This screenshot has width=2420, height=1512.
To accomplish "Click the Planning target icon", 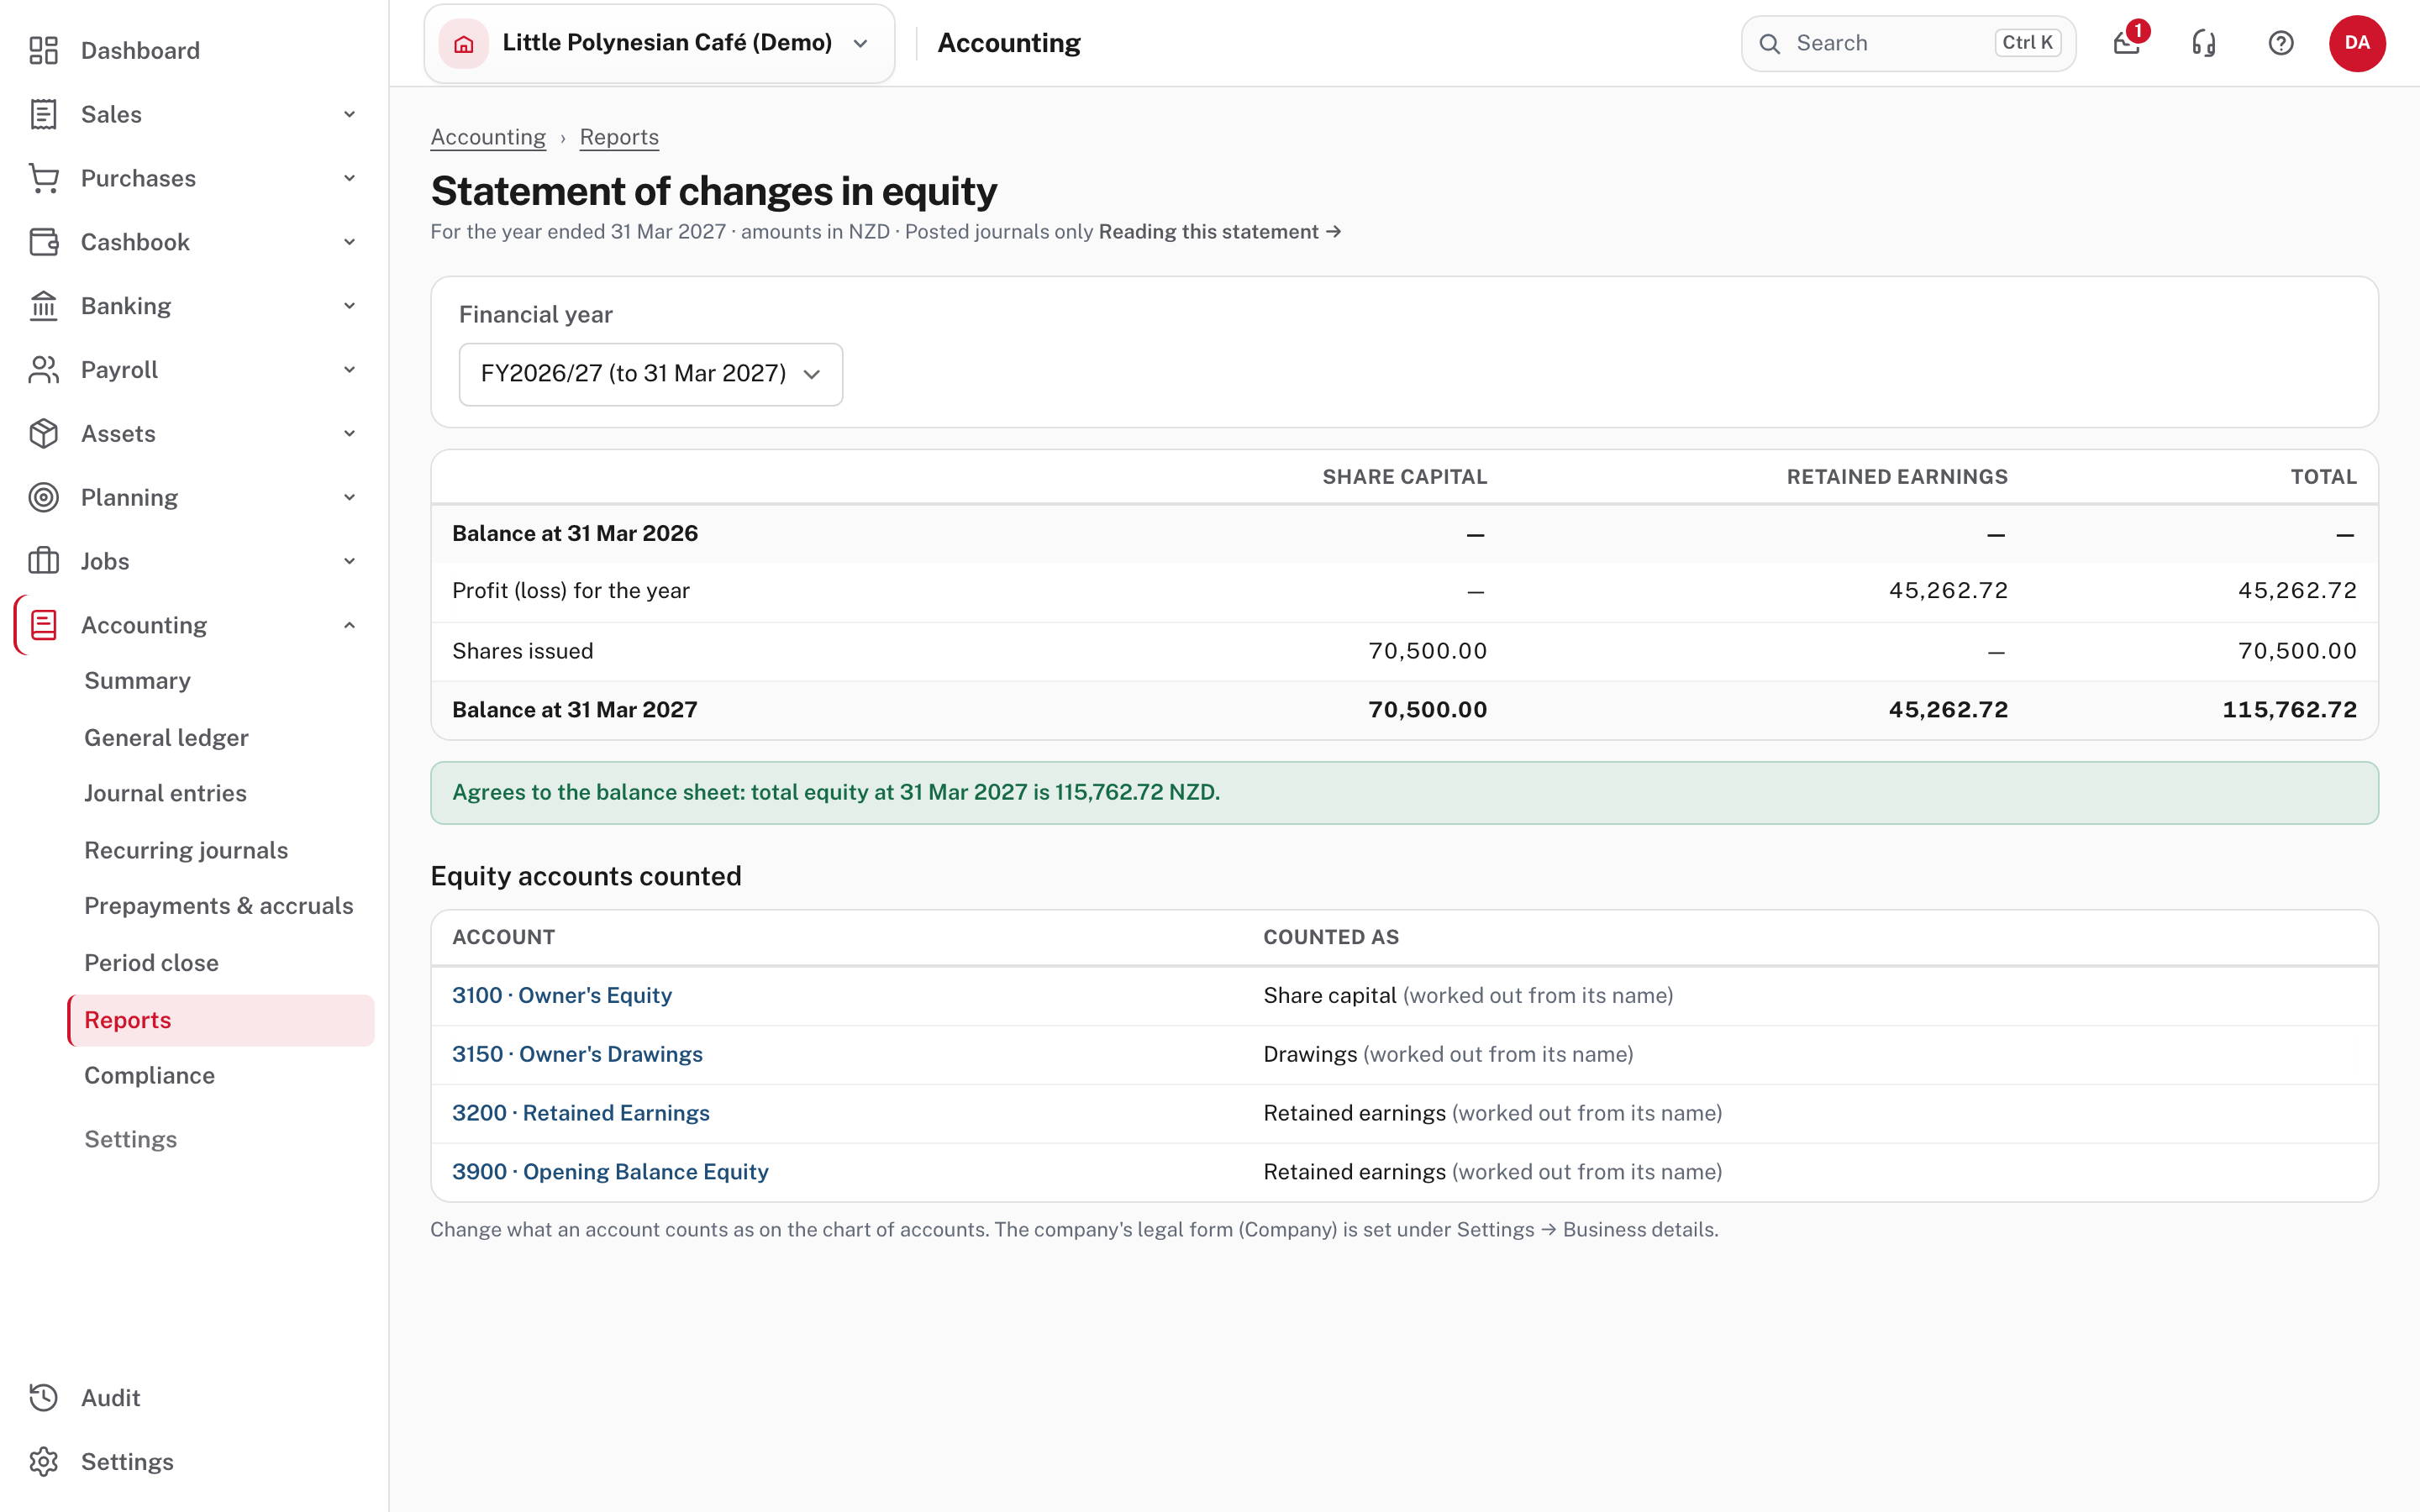I will pos(43,497).
